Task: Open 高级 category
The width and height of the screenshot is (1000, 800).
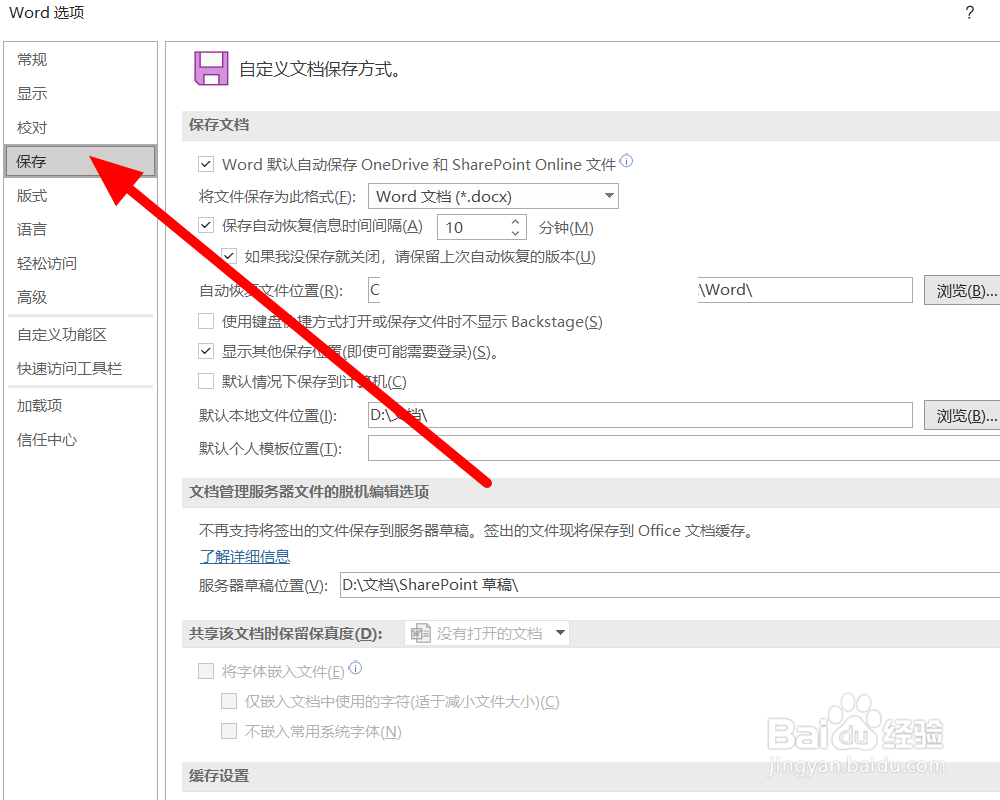Action: coord(80,297)
